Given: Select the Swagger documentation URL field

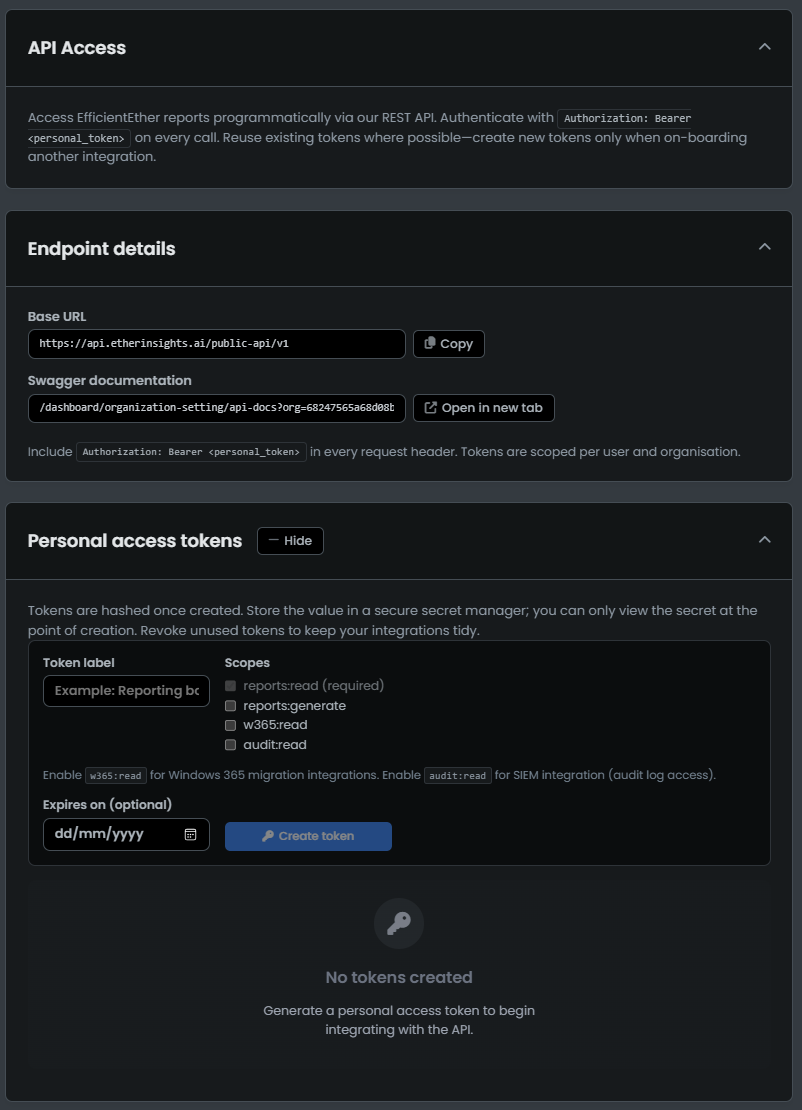Looking at the screenshot, I should click(x=217, y=408).
